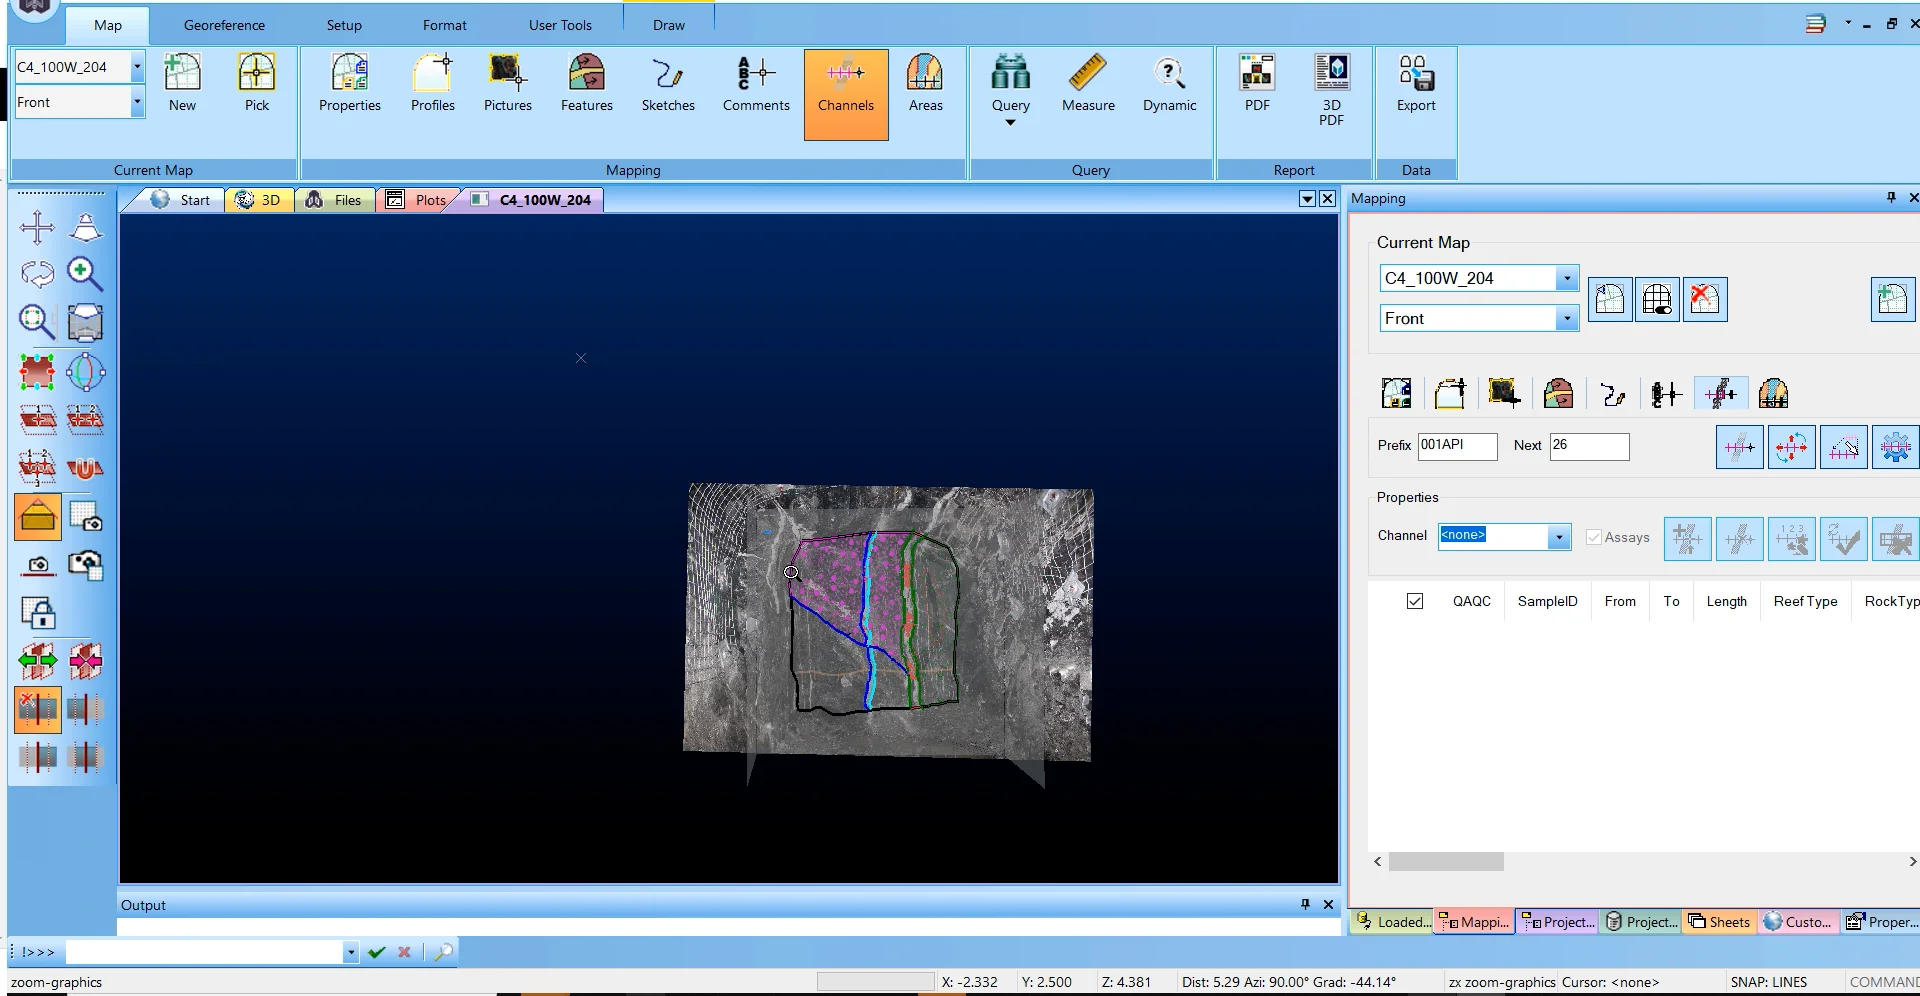
Task: Activate the Sketches tool
Action: coord(667,84)
